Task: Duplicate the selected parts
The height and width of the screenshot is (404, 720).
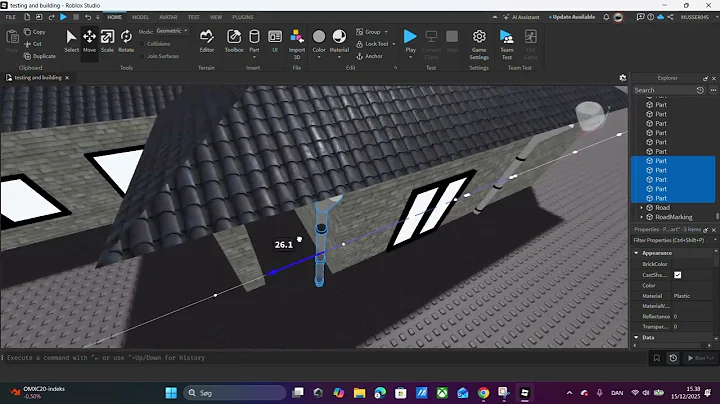Action: coord(39,56)
